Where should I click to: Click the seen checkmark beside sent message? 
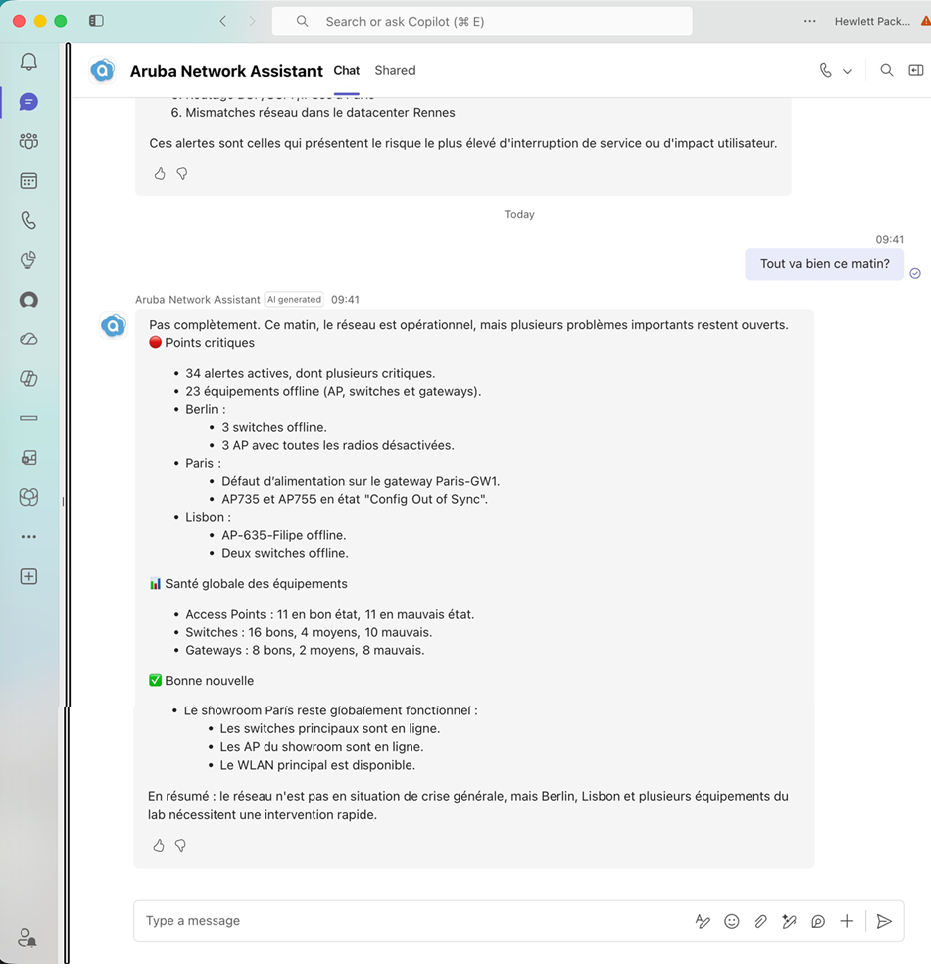point(916,273)
